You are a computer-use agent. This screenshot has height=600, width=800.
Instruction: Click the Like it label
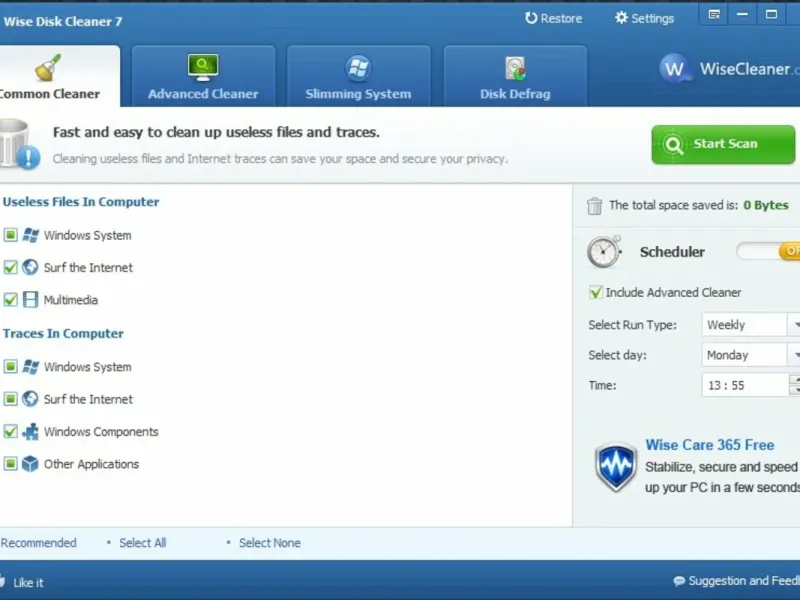pyautogui.click(x=29, y=583)
